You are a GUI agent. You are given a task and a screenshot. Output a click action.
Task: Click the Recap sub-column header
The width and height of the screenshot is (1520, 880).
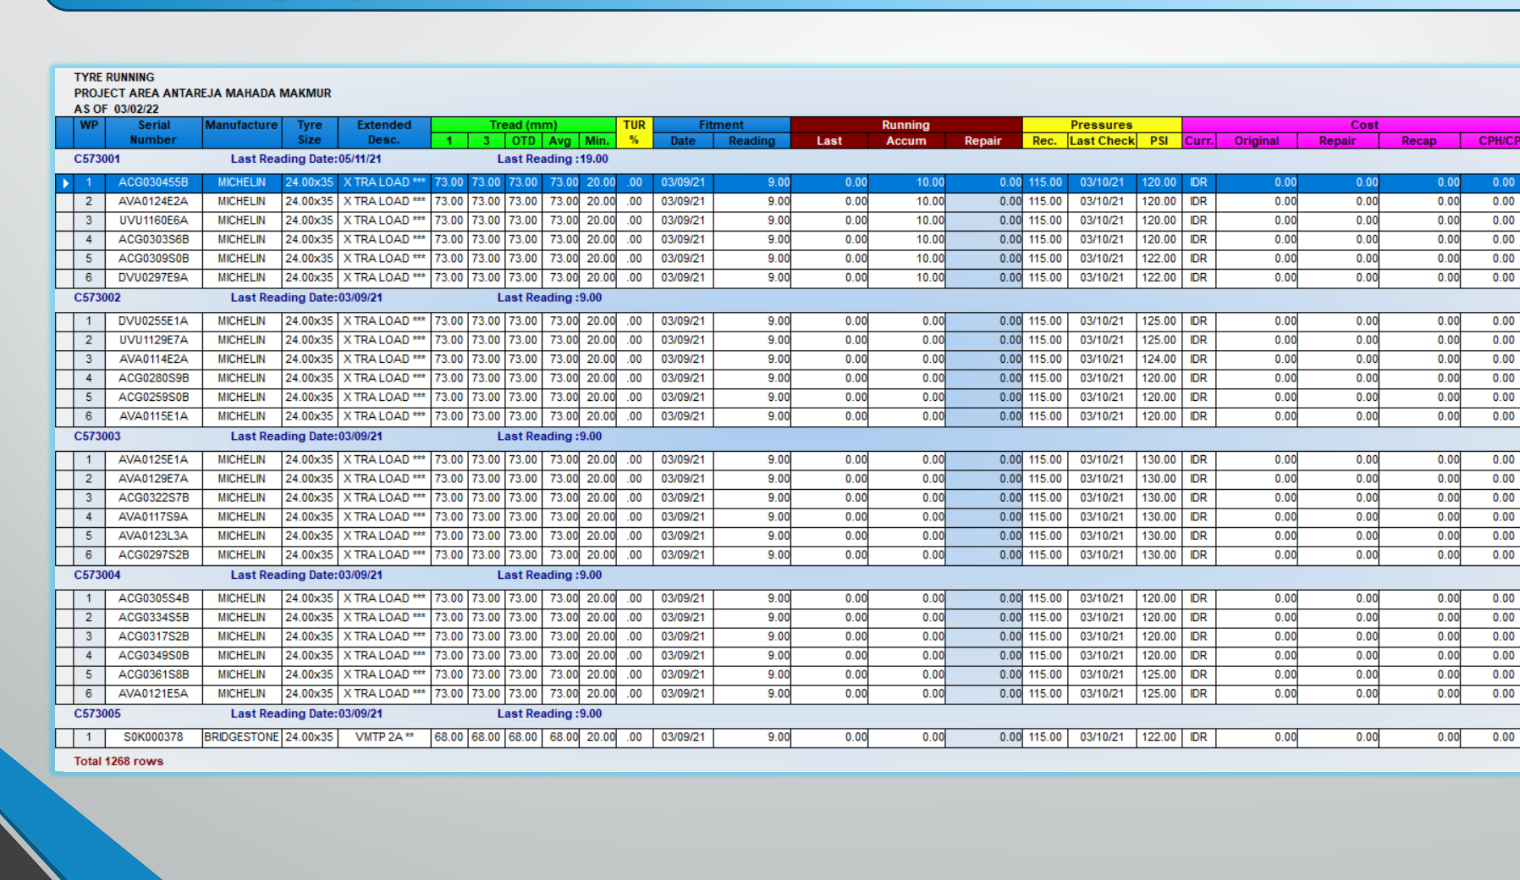click(1418, 141)
